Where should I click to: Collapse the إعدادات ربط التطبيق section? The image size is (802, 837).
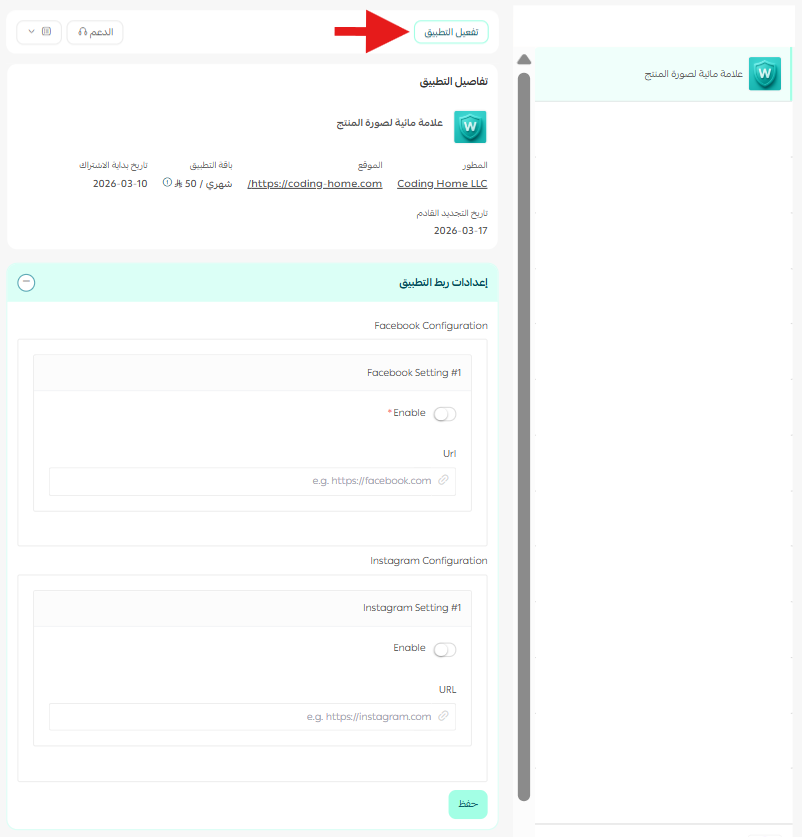pyautogui.click(x=27, y=282)
